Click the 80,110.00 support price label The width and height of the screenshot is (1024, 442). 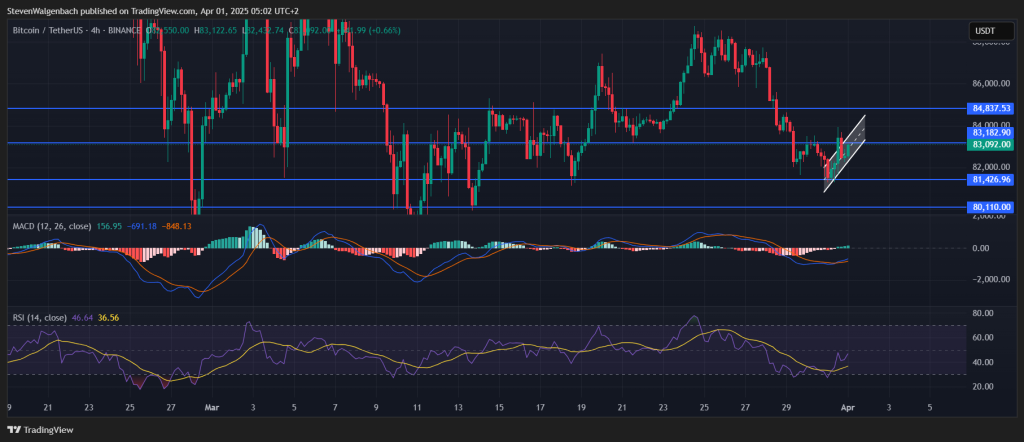pyautogui.click(x=991, y=207)
